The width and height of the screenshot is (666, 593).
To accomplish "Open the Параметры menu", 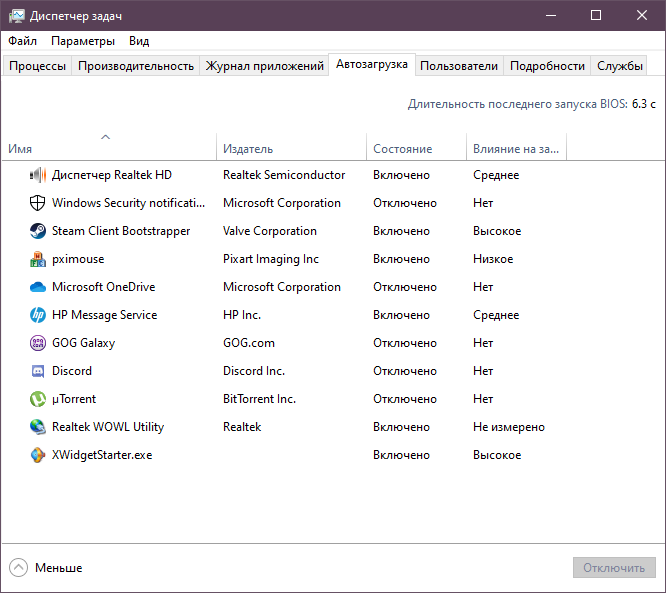I will 83,41.
